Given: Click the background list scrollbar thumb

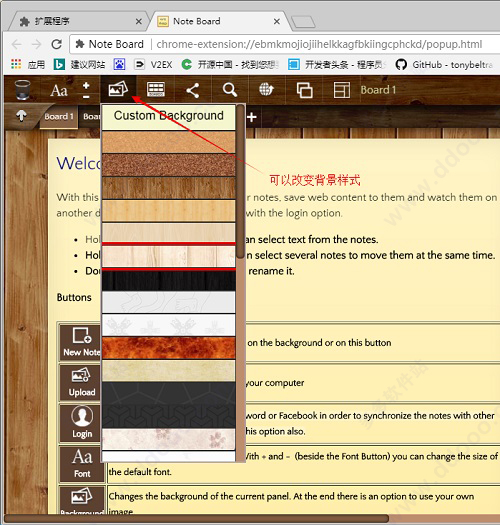Looking at the screenshot, I should point(240,181).
